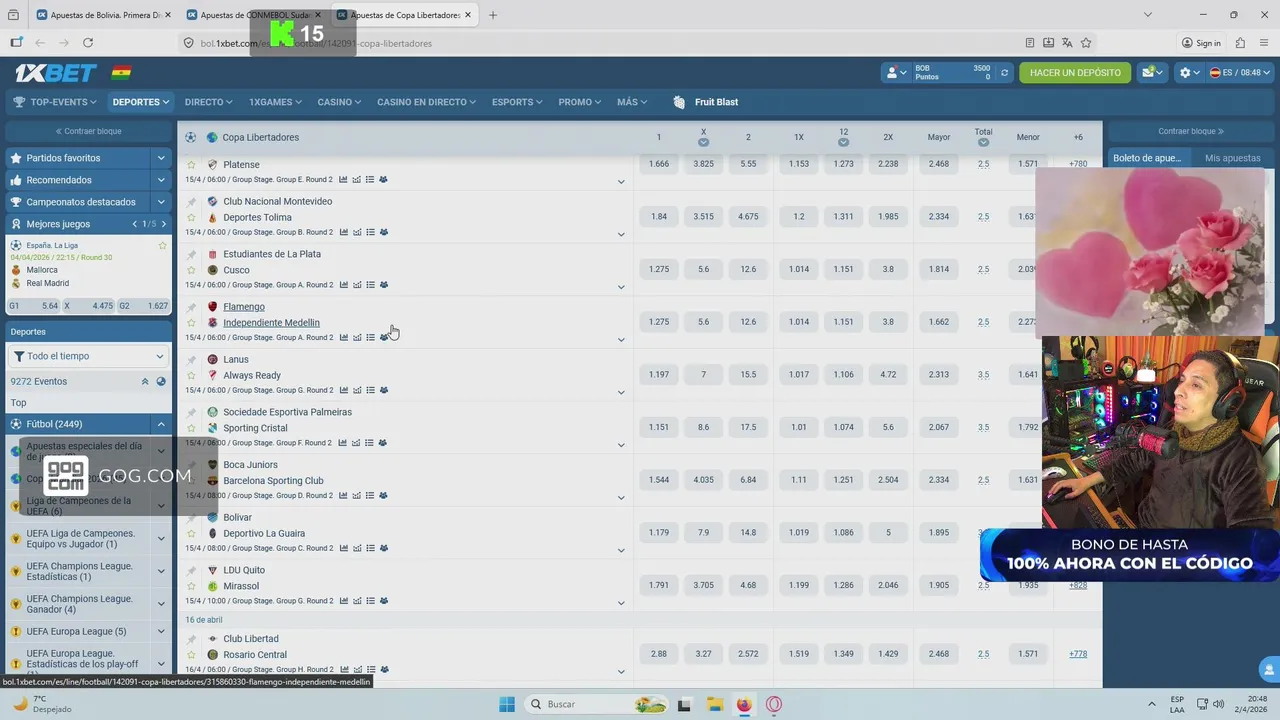Open File Explorer from taskbar

[x=714, y=704]
